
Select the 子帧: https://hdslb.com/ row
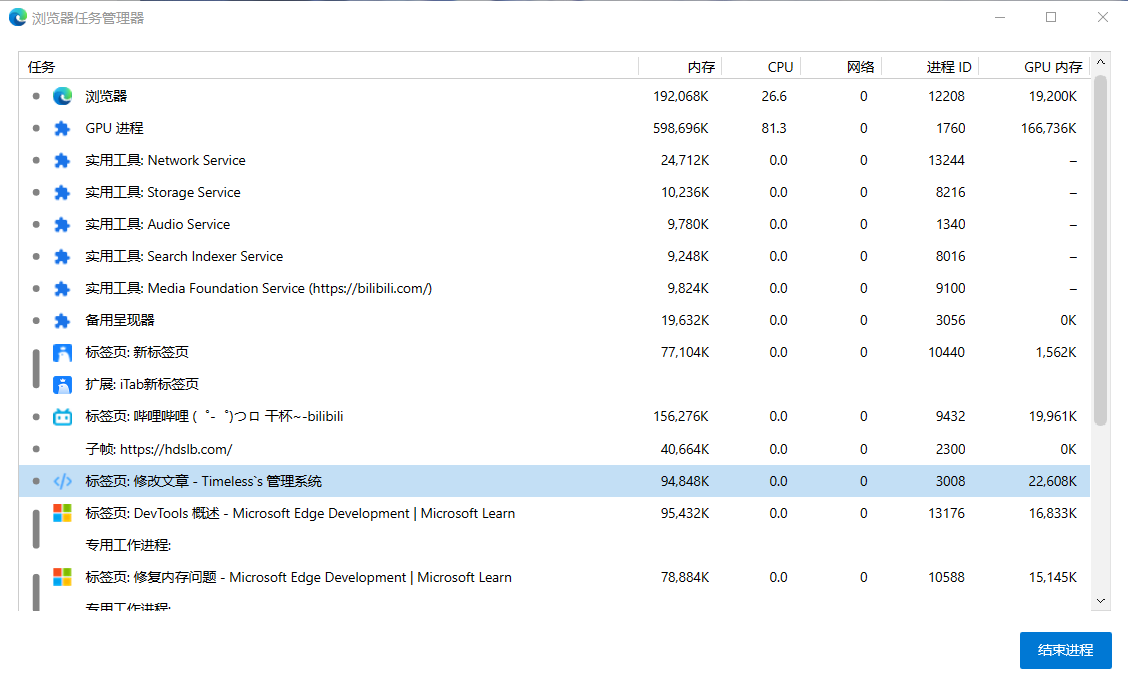click(554, 449)
